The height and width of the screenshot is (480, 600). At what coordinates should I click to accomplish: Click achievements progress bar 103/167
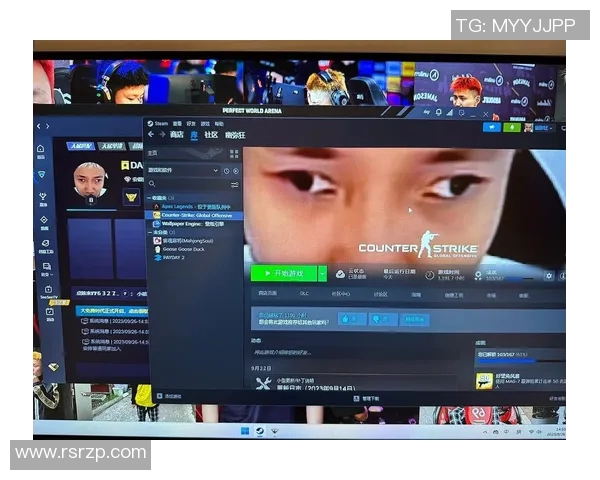[520, 361]
